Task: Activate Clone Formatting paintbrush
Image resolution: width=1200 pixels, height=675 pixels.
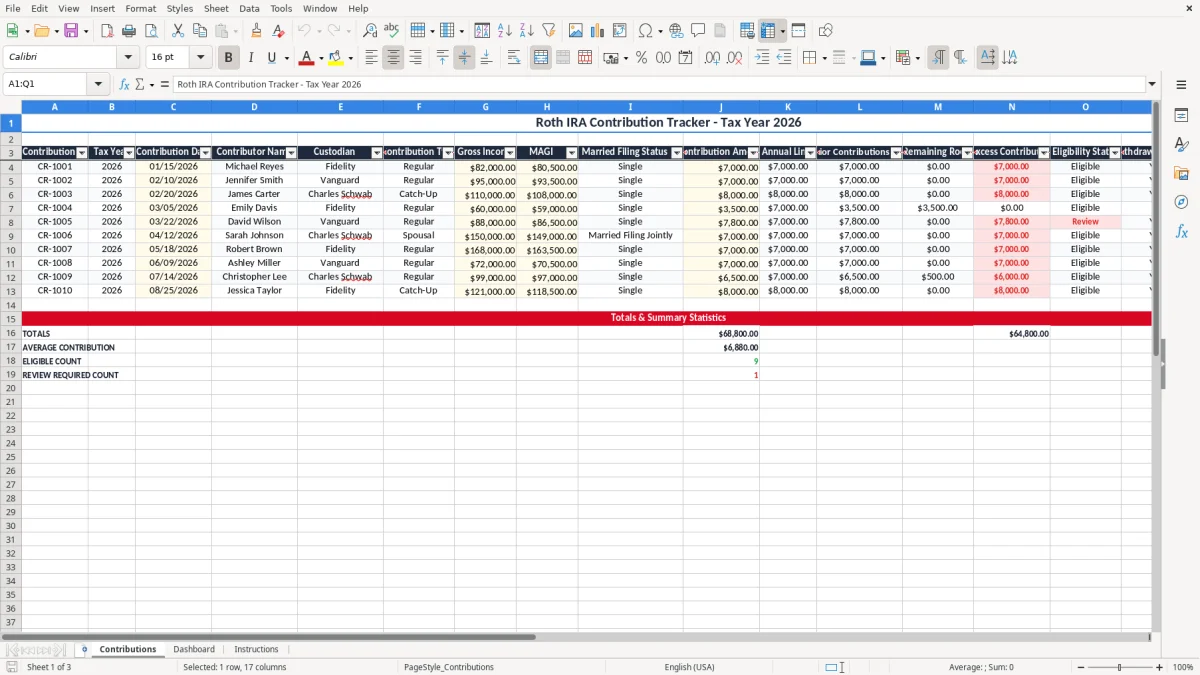Action: (x=256, y=31)
